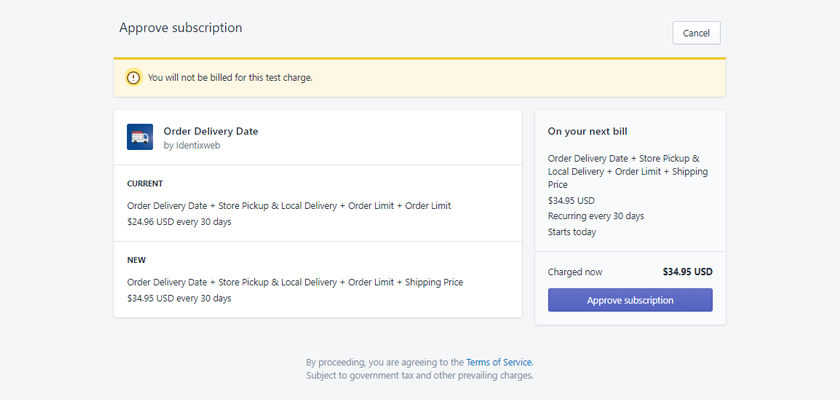
Task: Open the Terms of Service link
Action: [x=499, y=363]
